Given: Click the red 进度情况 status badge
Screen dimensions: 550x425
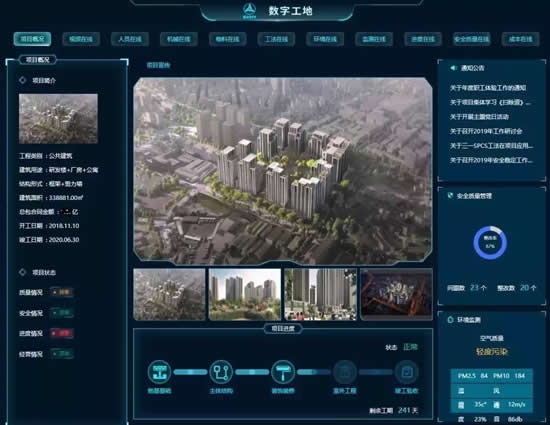Looking at the screenshot, I should (62, 333).
